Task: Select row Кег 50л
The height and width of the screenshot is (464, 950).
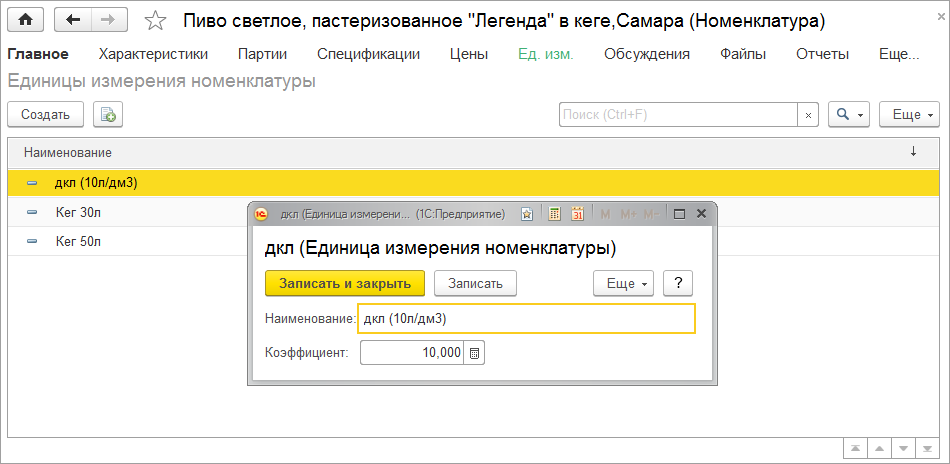Action: click(x=475, y=241)
